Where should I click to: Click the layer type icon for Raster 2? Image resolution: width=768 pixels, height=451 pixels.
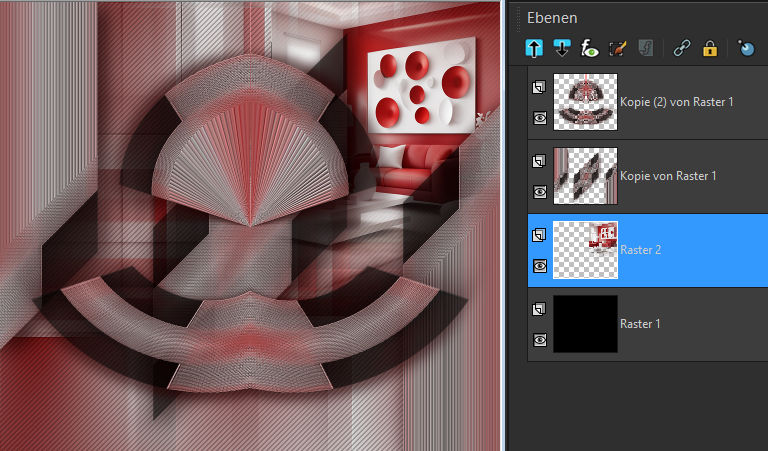(539, 235)
